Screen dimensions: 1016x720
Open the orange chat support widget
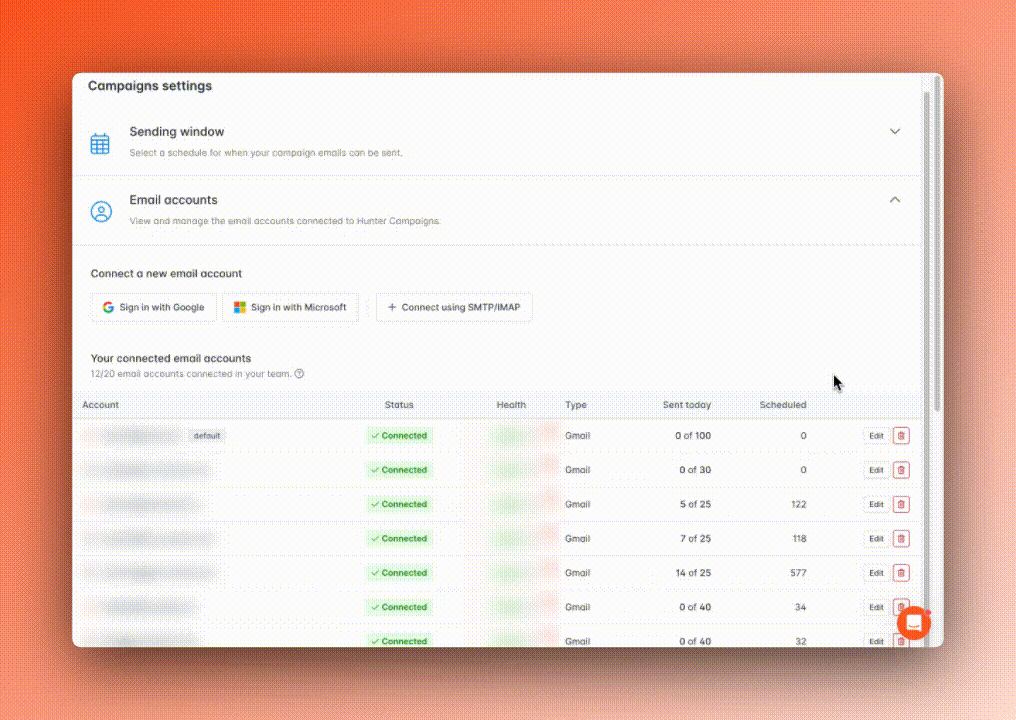(913, 623)
